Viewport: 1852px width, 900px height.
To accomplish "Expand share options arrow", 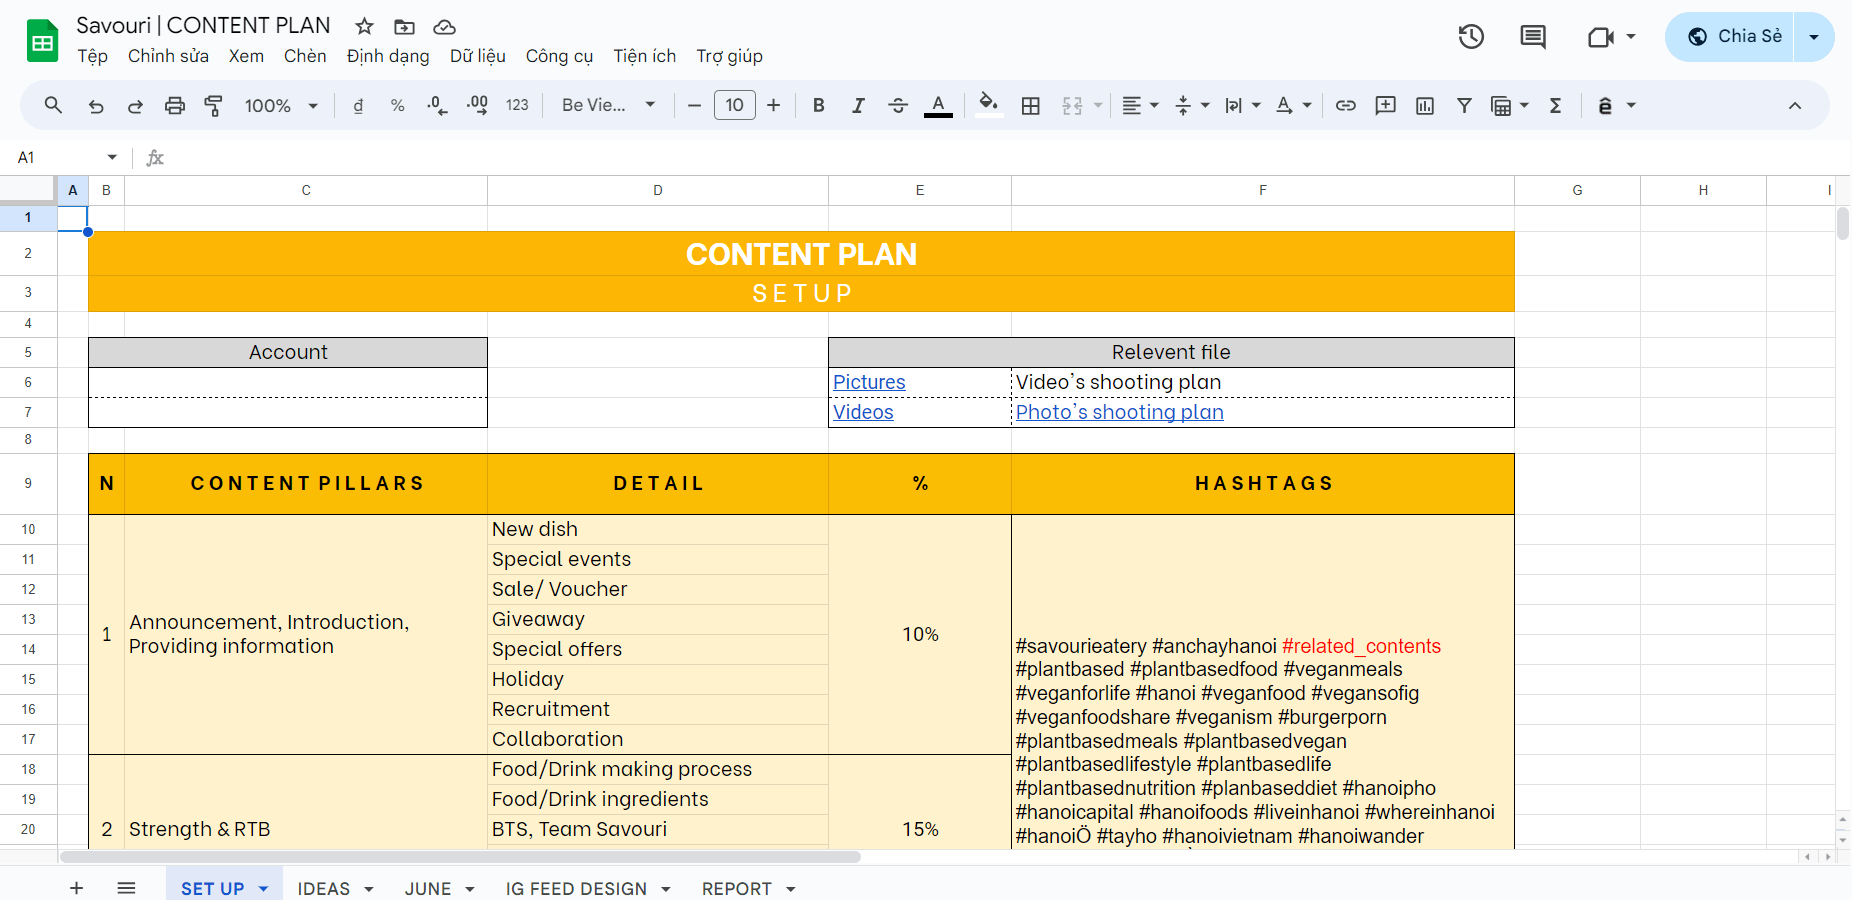I will coord(1814,37).
